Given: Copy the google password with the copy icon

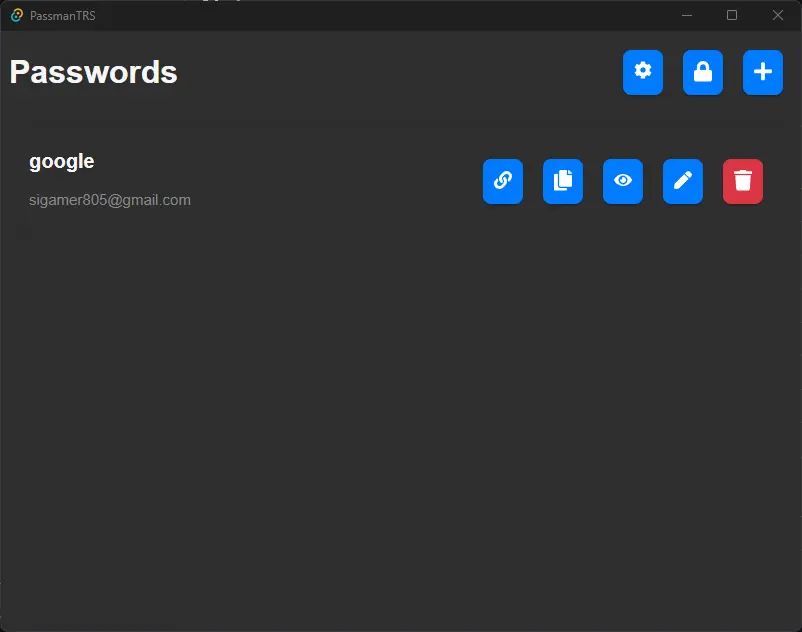Looking at the screenshot, I should click(x=562, y=181).
